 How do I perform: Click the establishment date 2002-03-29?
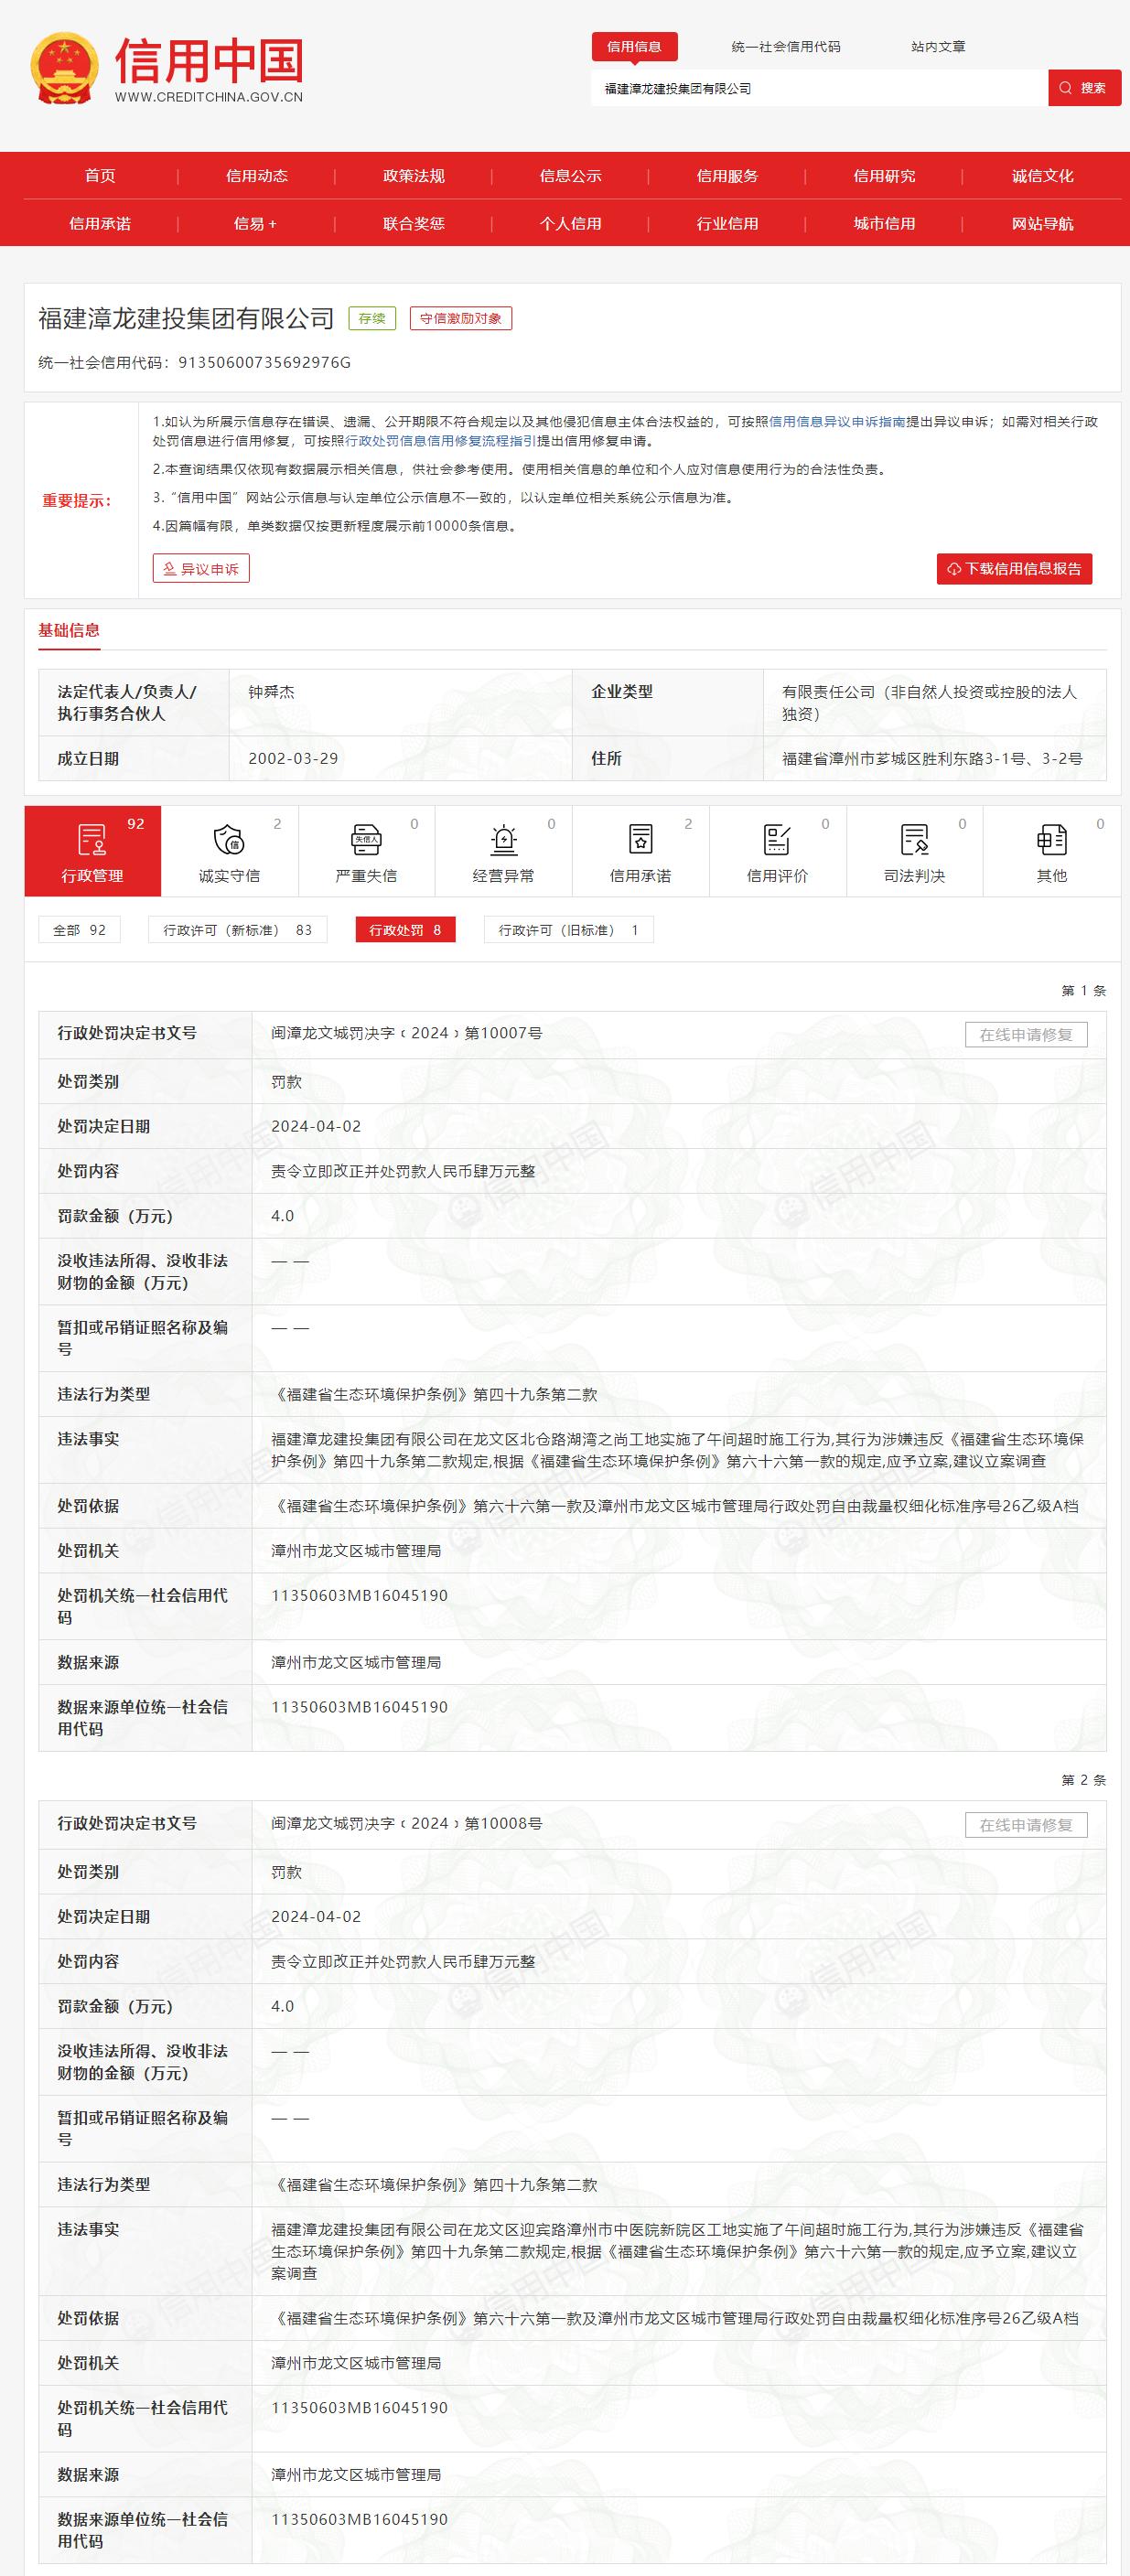[x=293, y=759]
